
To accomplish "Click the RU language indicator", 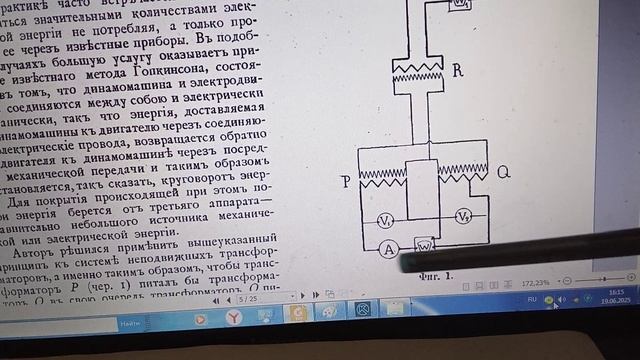I will click(531, 300).
